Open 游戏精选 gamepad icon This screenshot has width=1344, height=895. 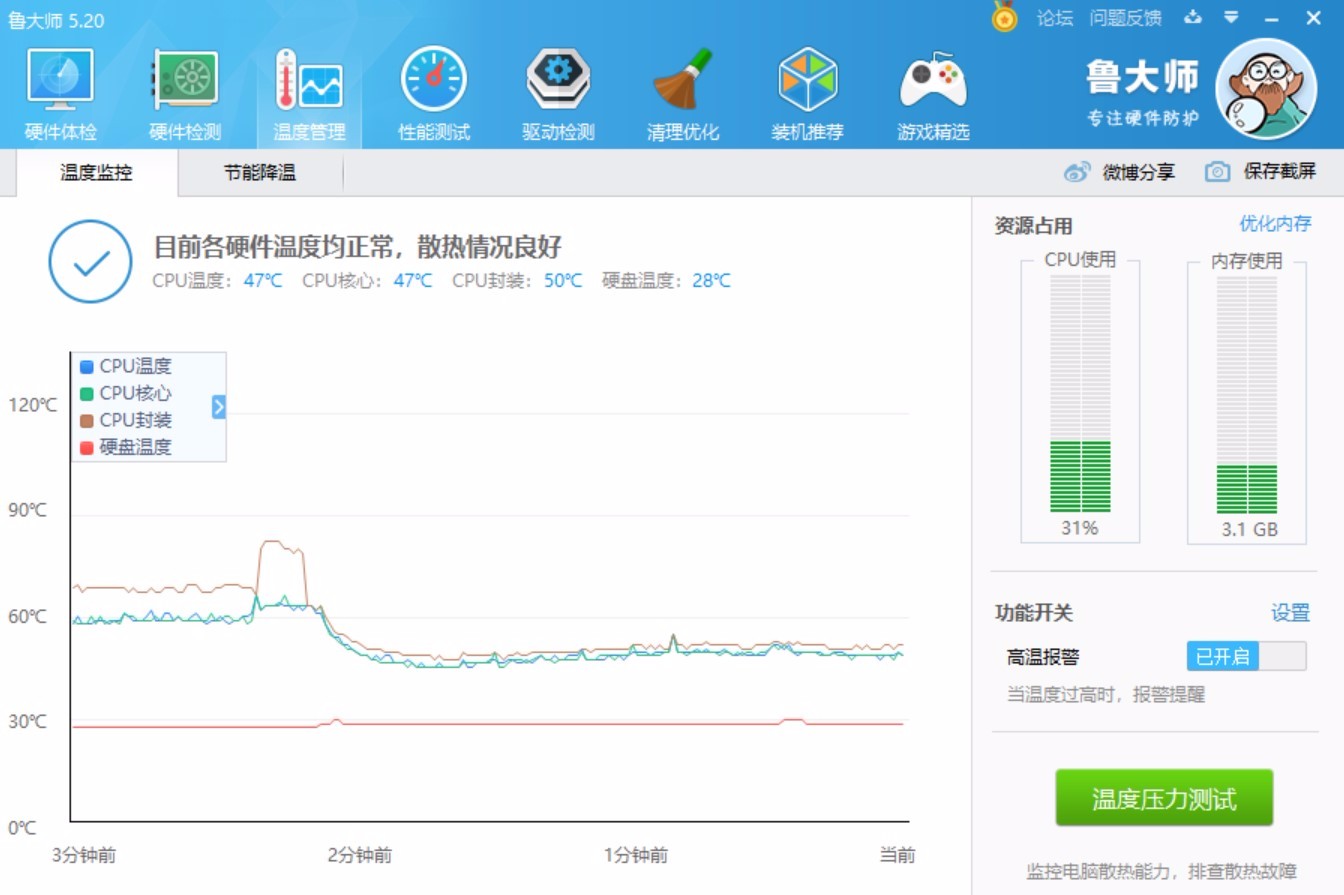(933, 80)
